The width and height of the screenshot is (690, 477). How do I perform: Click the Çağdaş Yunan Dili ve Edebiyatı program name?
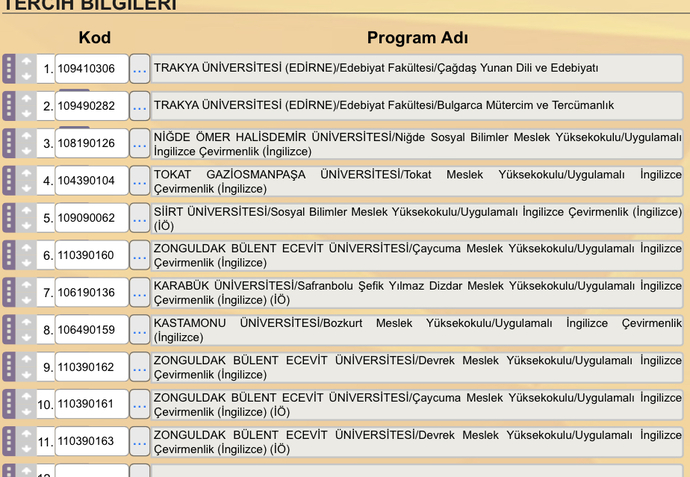[417, 69]
